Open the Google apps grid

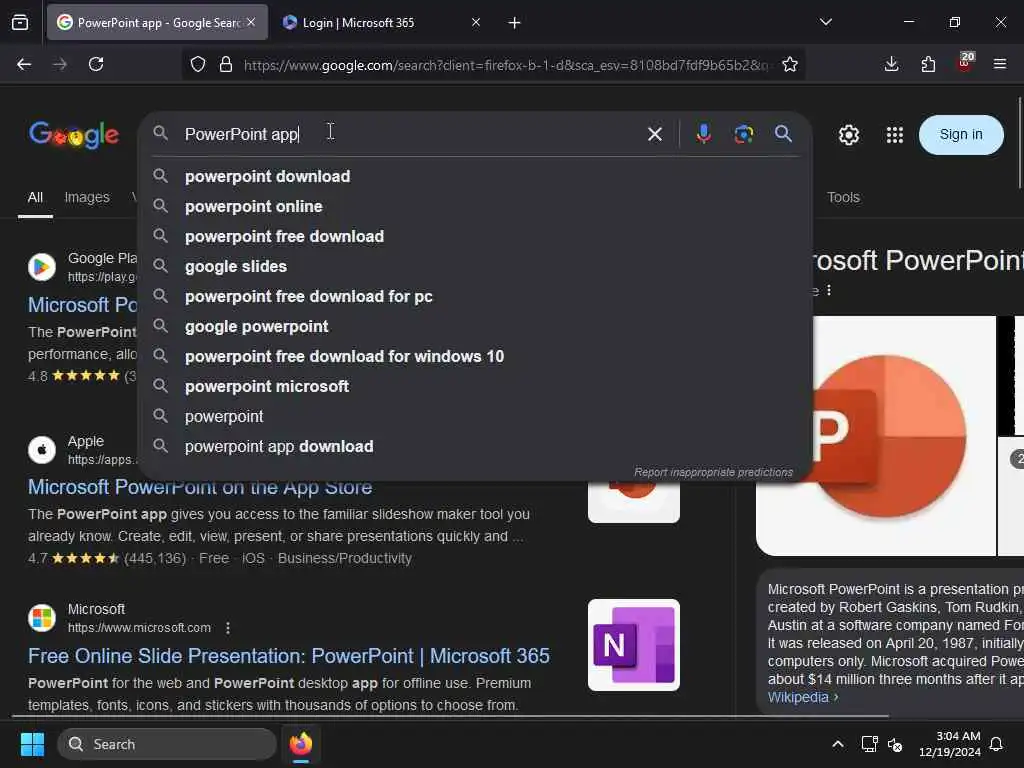pyautogui.click(x=894, y=135)
